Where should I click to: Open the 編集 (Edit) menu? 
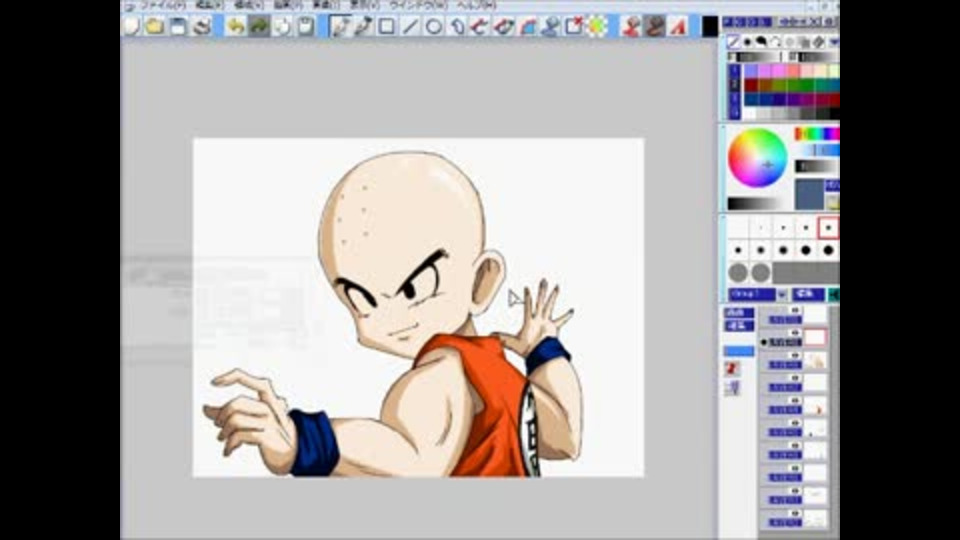(x=209, y=6)
